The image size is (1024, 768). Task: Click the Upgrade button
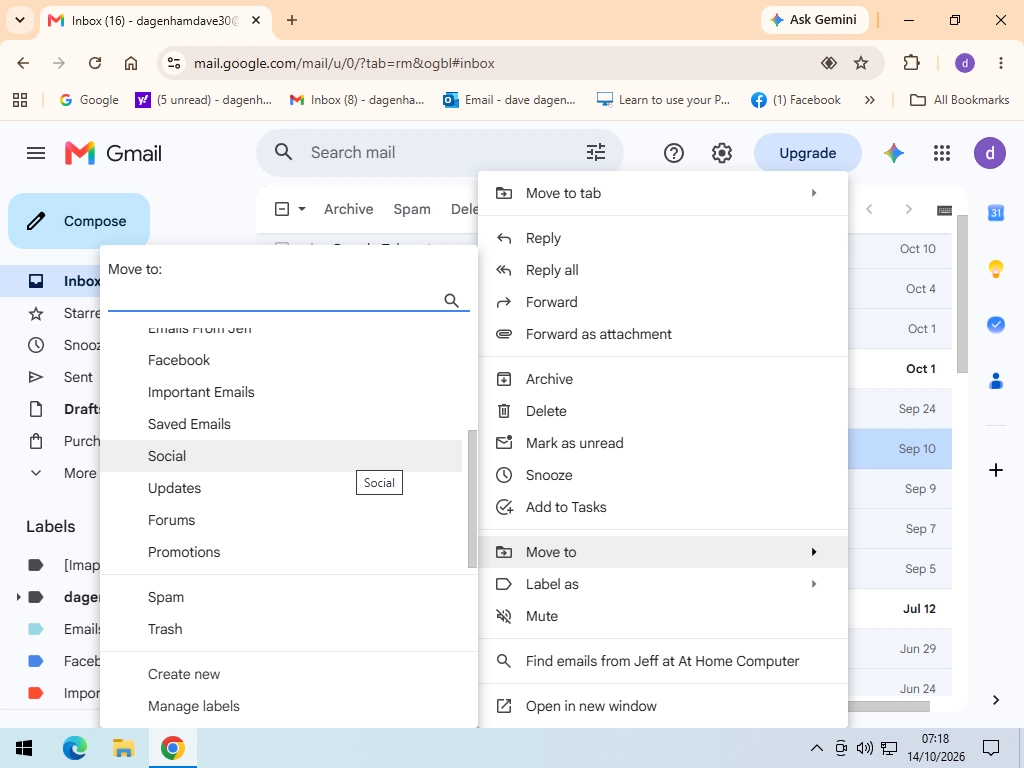point(808,153)
